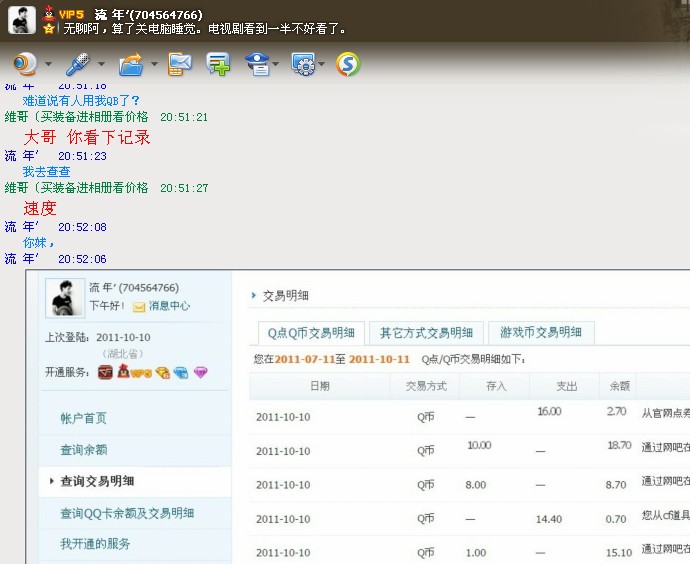
Task: Open 消息中心 link
Action: tap(169, 306)
